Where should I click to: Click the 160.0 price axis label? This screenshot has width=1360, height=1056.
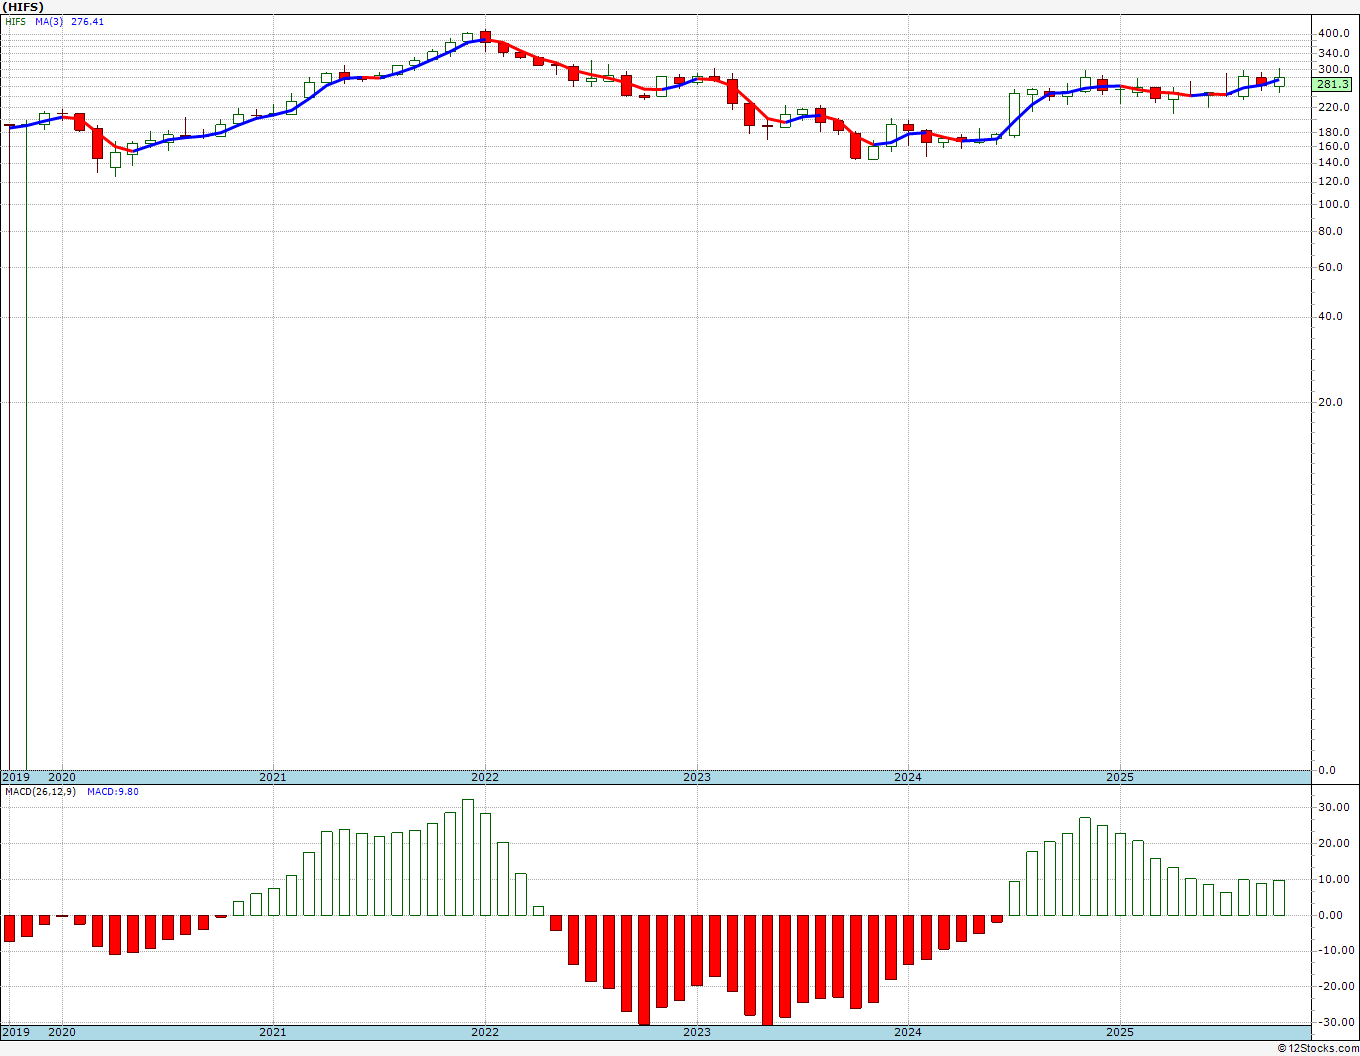click(1334, 146)
